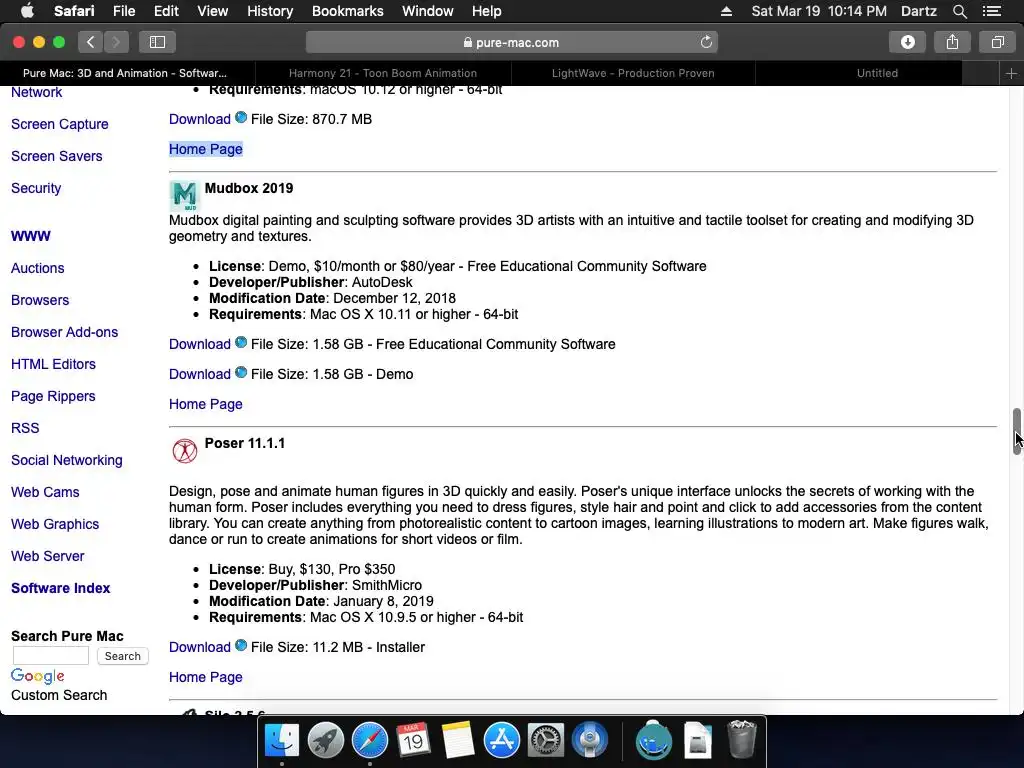
Task: Launch Launchpad rocket from the Dock
Action: point(325,740)
